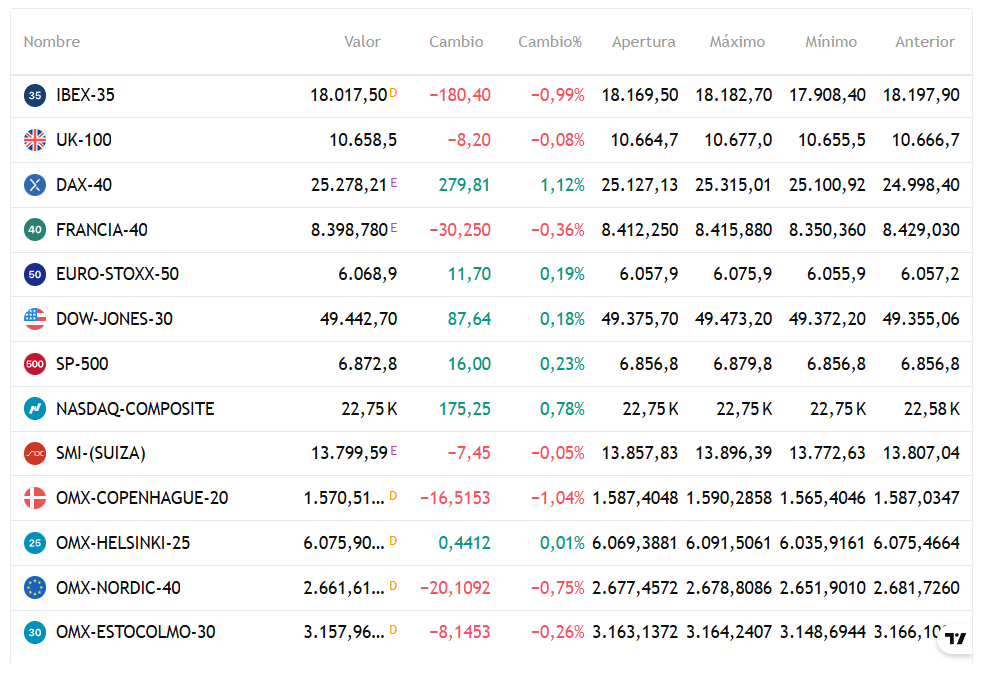Image resolution: width=994 pixels, height=675 pixels.
Task: Click the Dow Jones US flag icon
Action: click(35, 319)
